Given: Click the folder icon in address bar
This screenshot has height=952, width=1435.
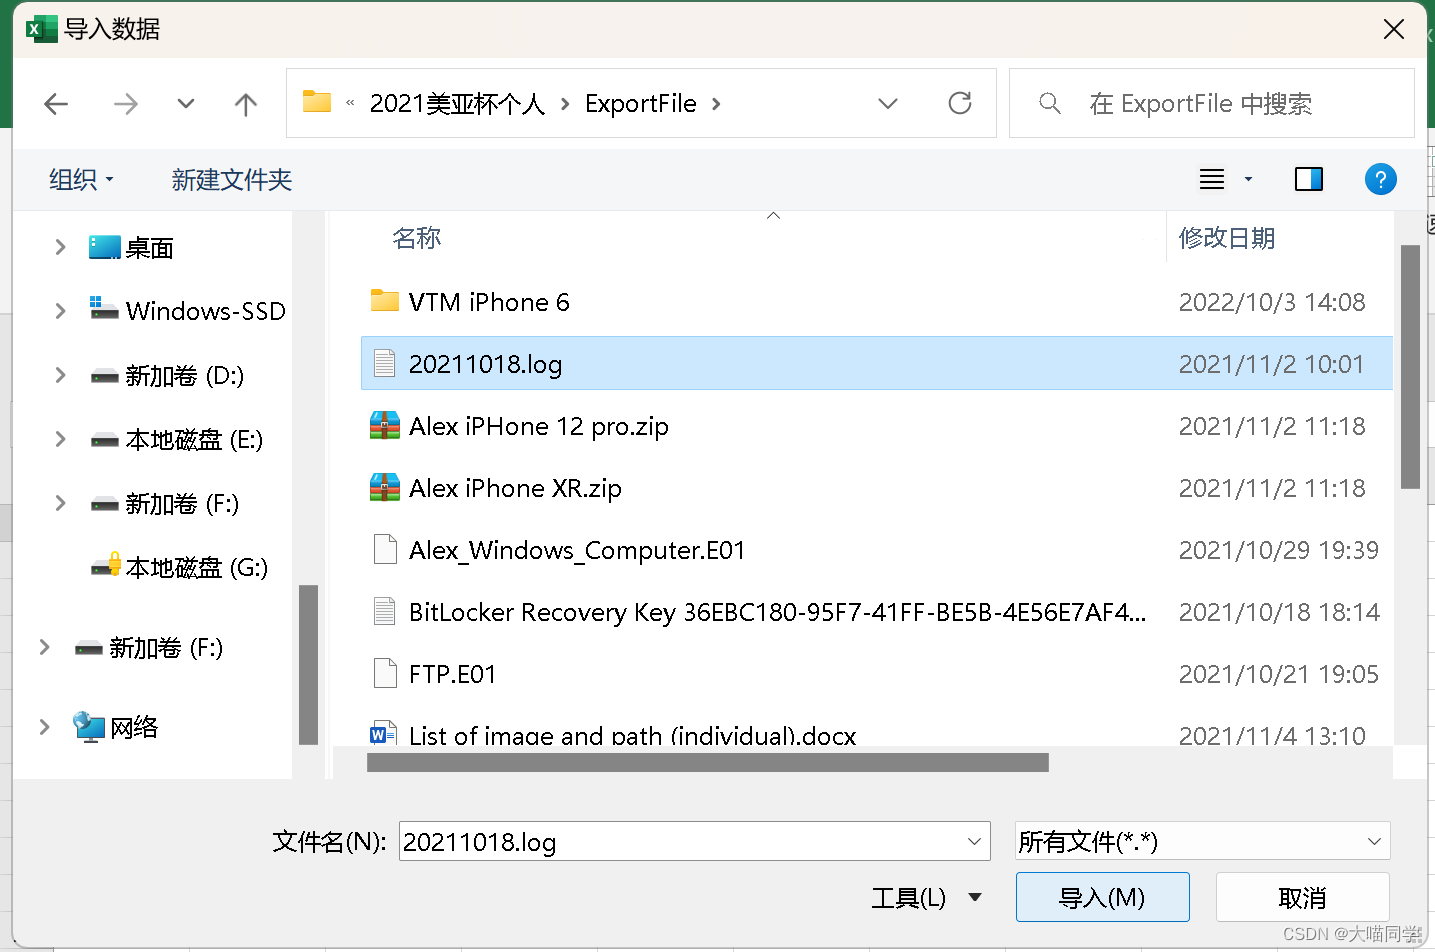Looking at the screenshot, I should coord(316,101).
